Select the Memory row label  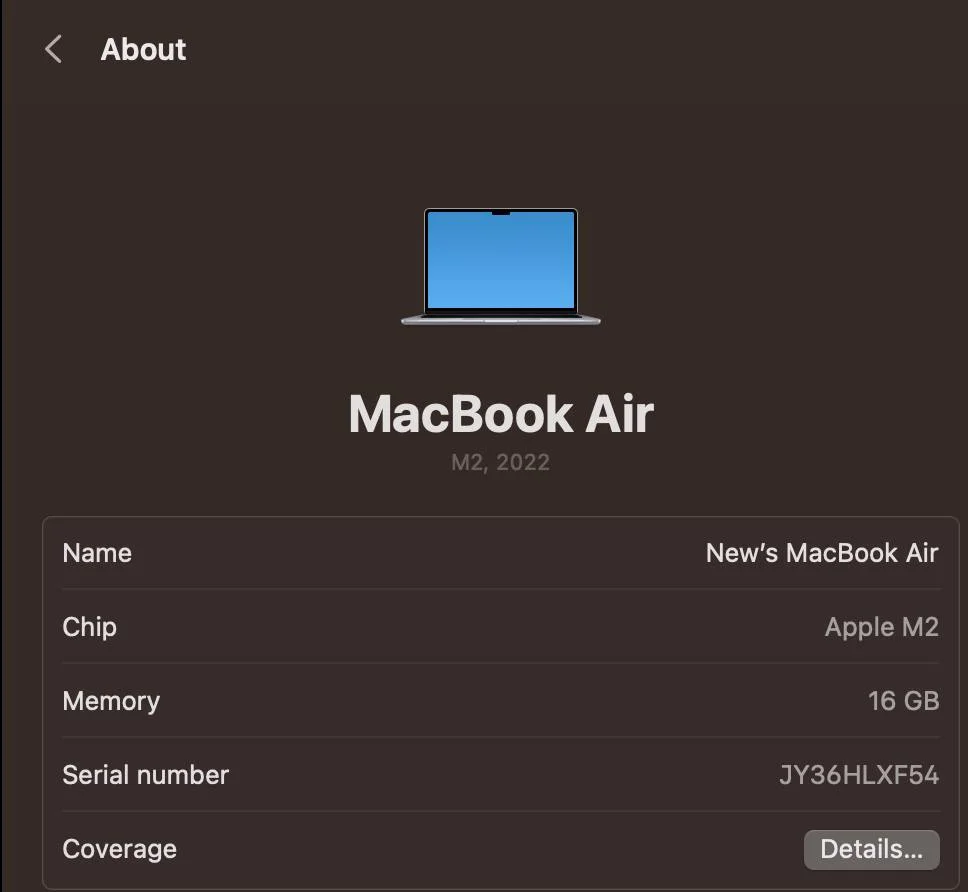click(x=110, y=701)
